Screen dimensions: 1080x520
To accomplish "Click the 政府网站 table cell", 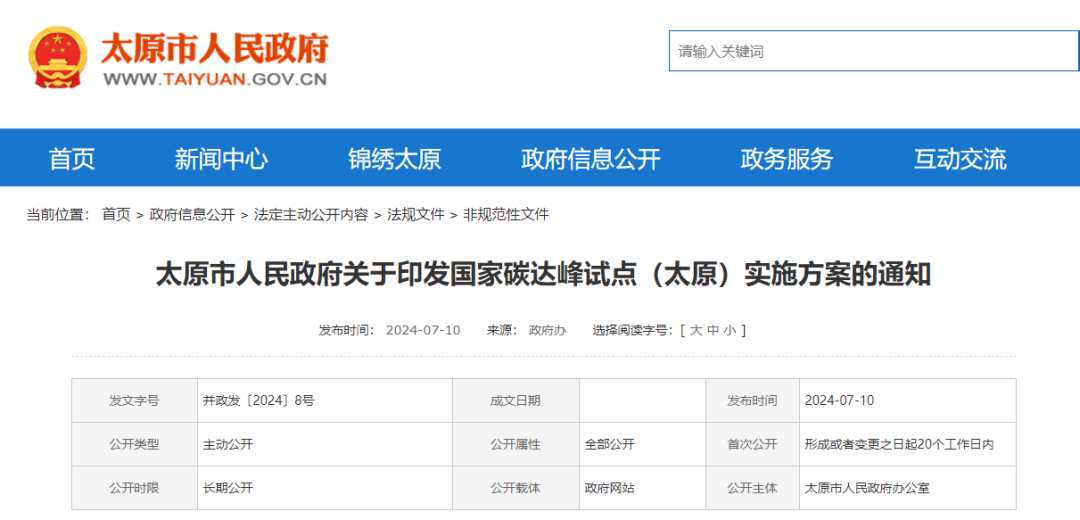I will point(643,488).
